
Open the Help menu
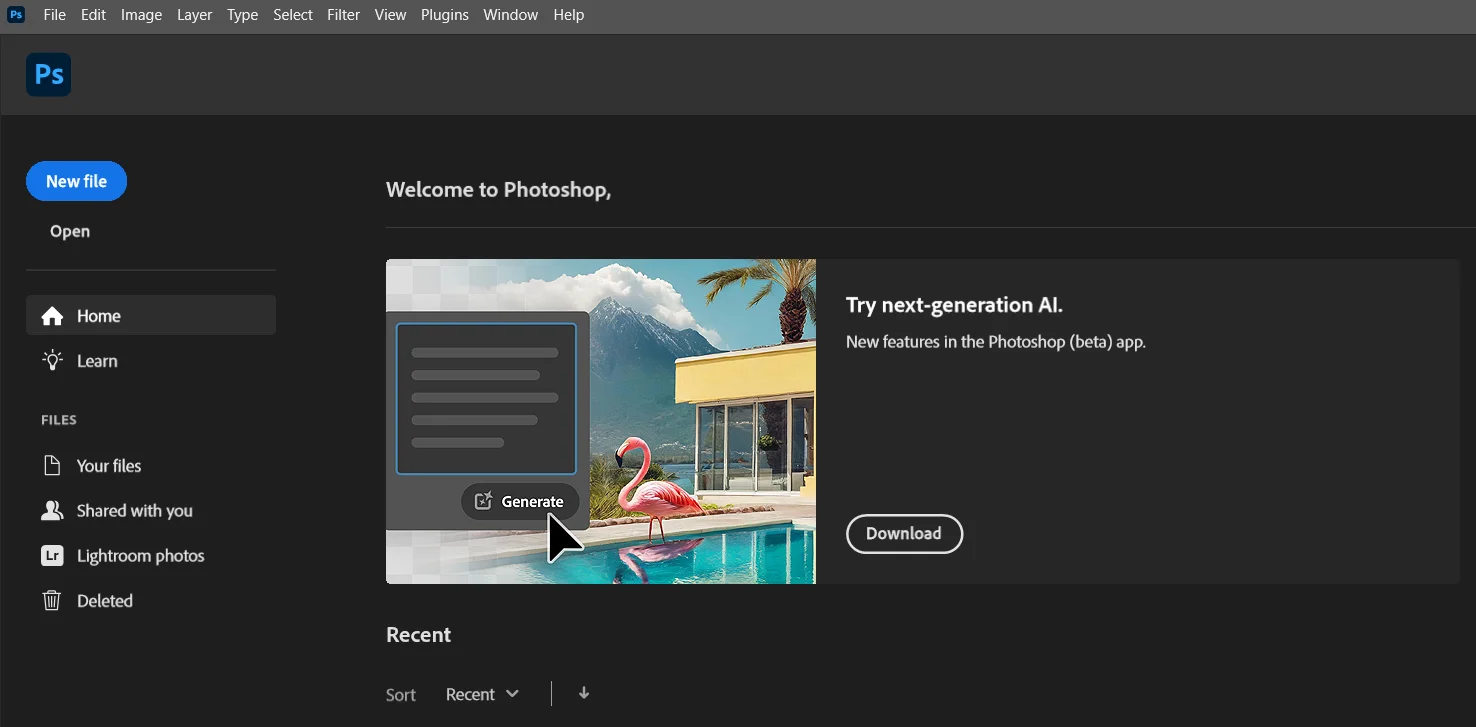pos(569,15)
